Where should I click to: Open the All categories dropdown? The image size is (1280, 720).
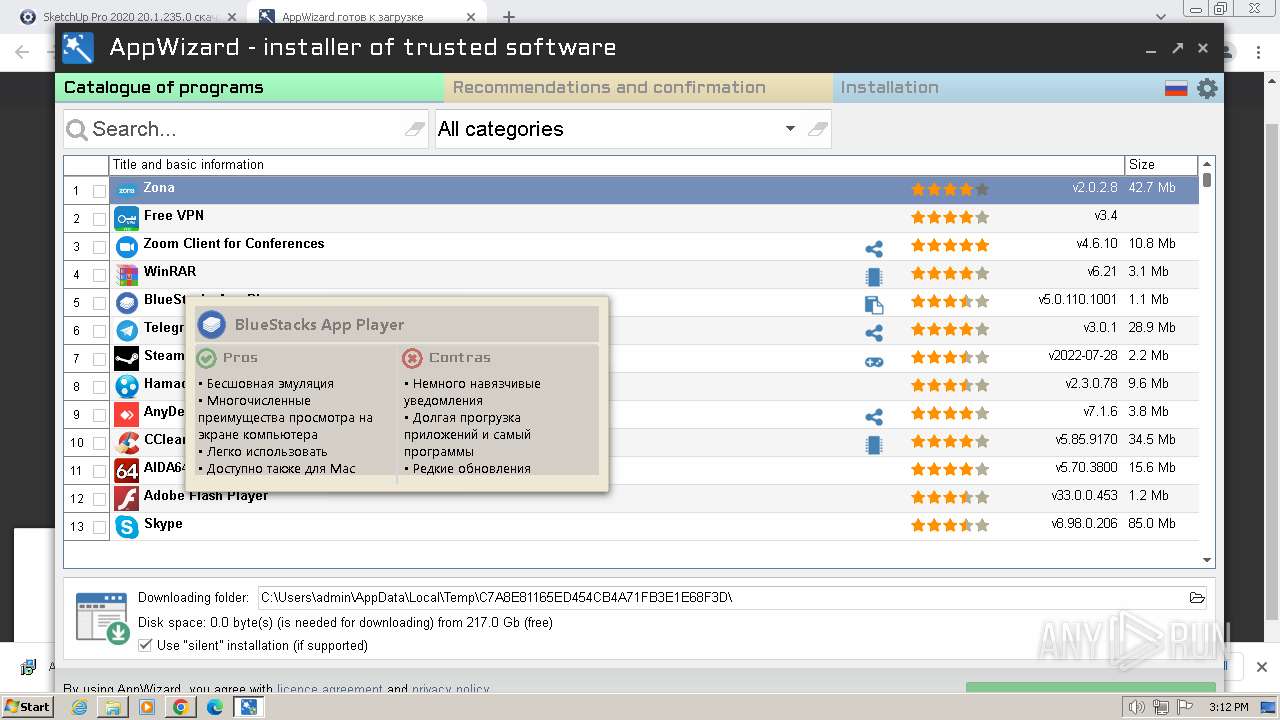click(790, 129)
